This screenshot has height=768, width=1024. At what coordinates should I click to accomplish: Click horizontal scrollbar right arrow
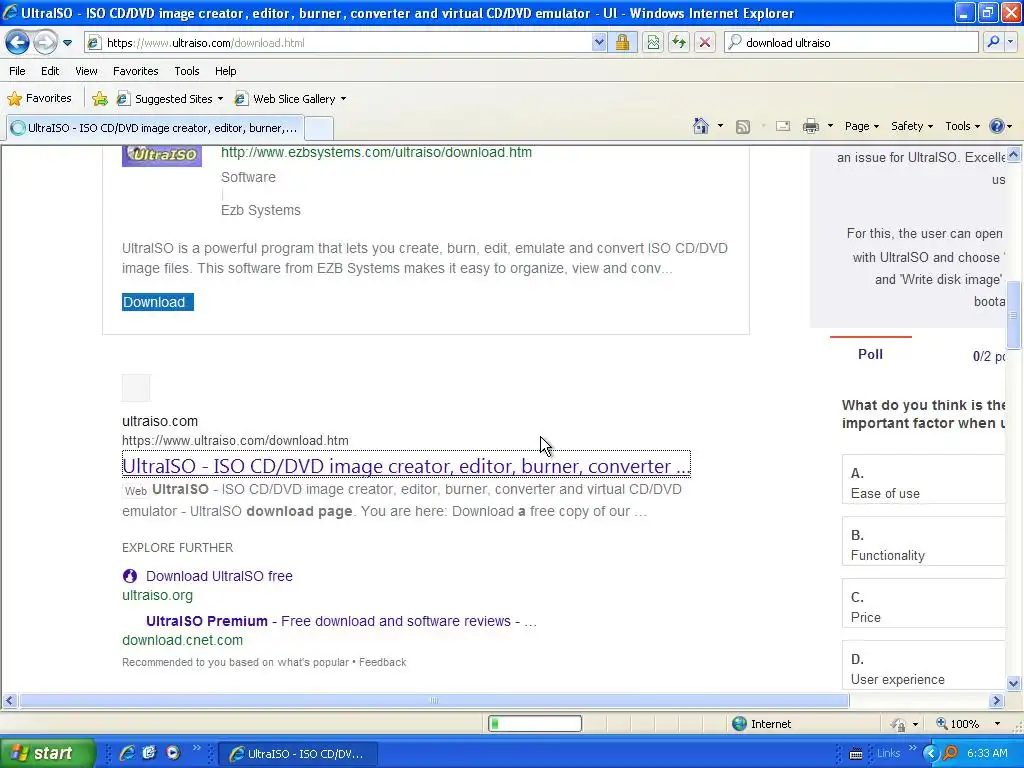coord(996,700)
